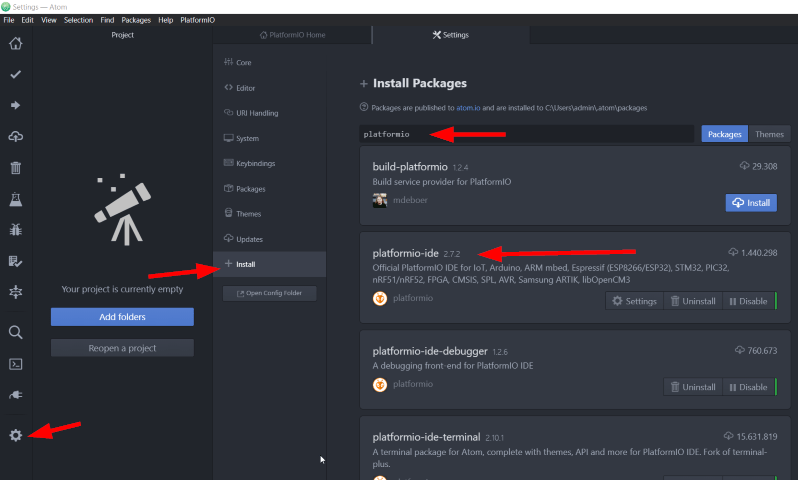Viewport: 798px width, 480px height.
Task: Open the platformio-ide package title
Action: [405, 253]
